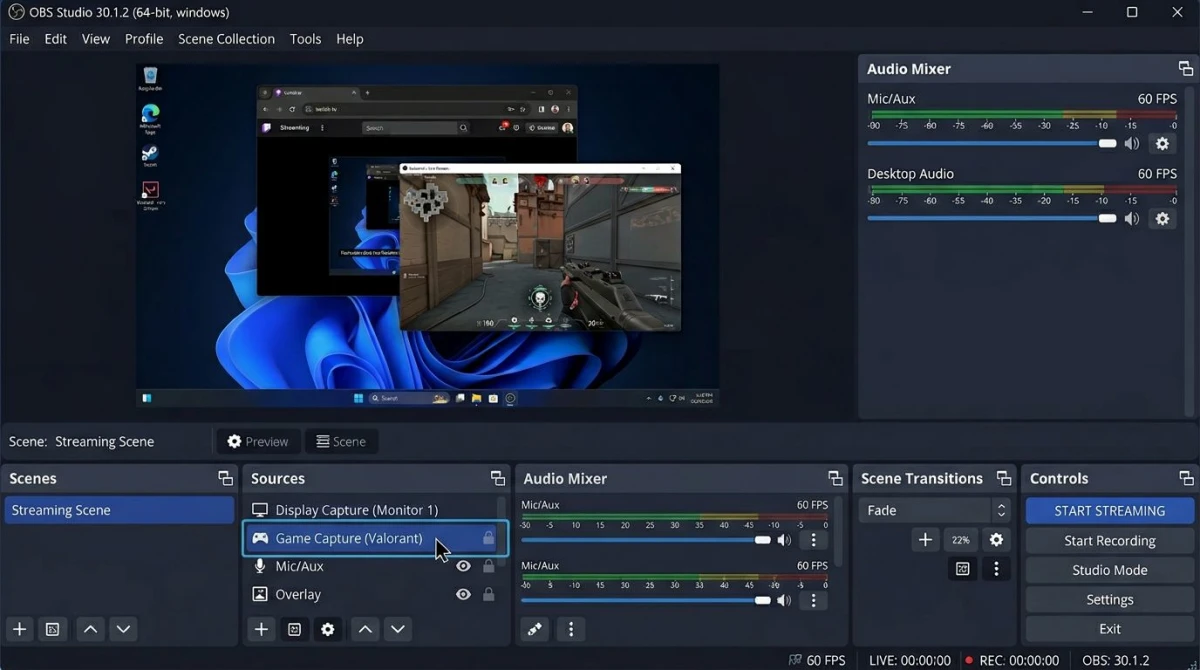Open Mic/Aux gear in large Audio Mixer
Viewport: 1200px width, 670px height.
pos(1162,144)
